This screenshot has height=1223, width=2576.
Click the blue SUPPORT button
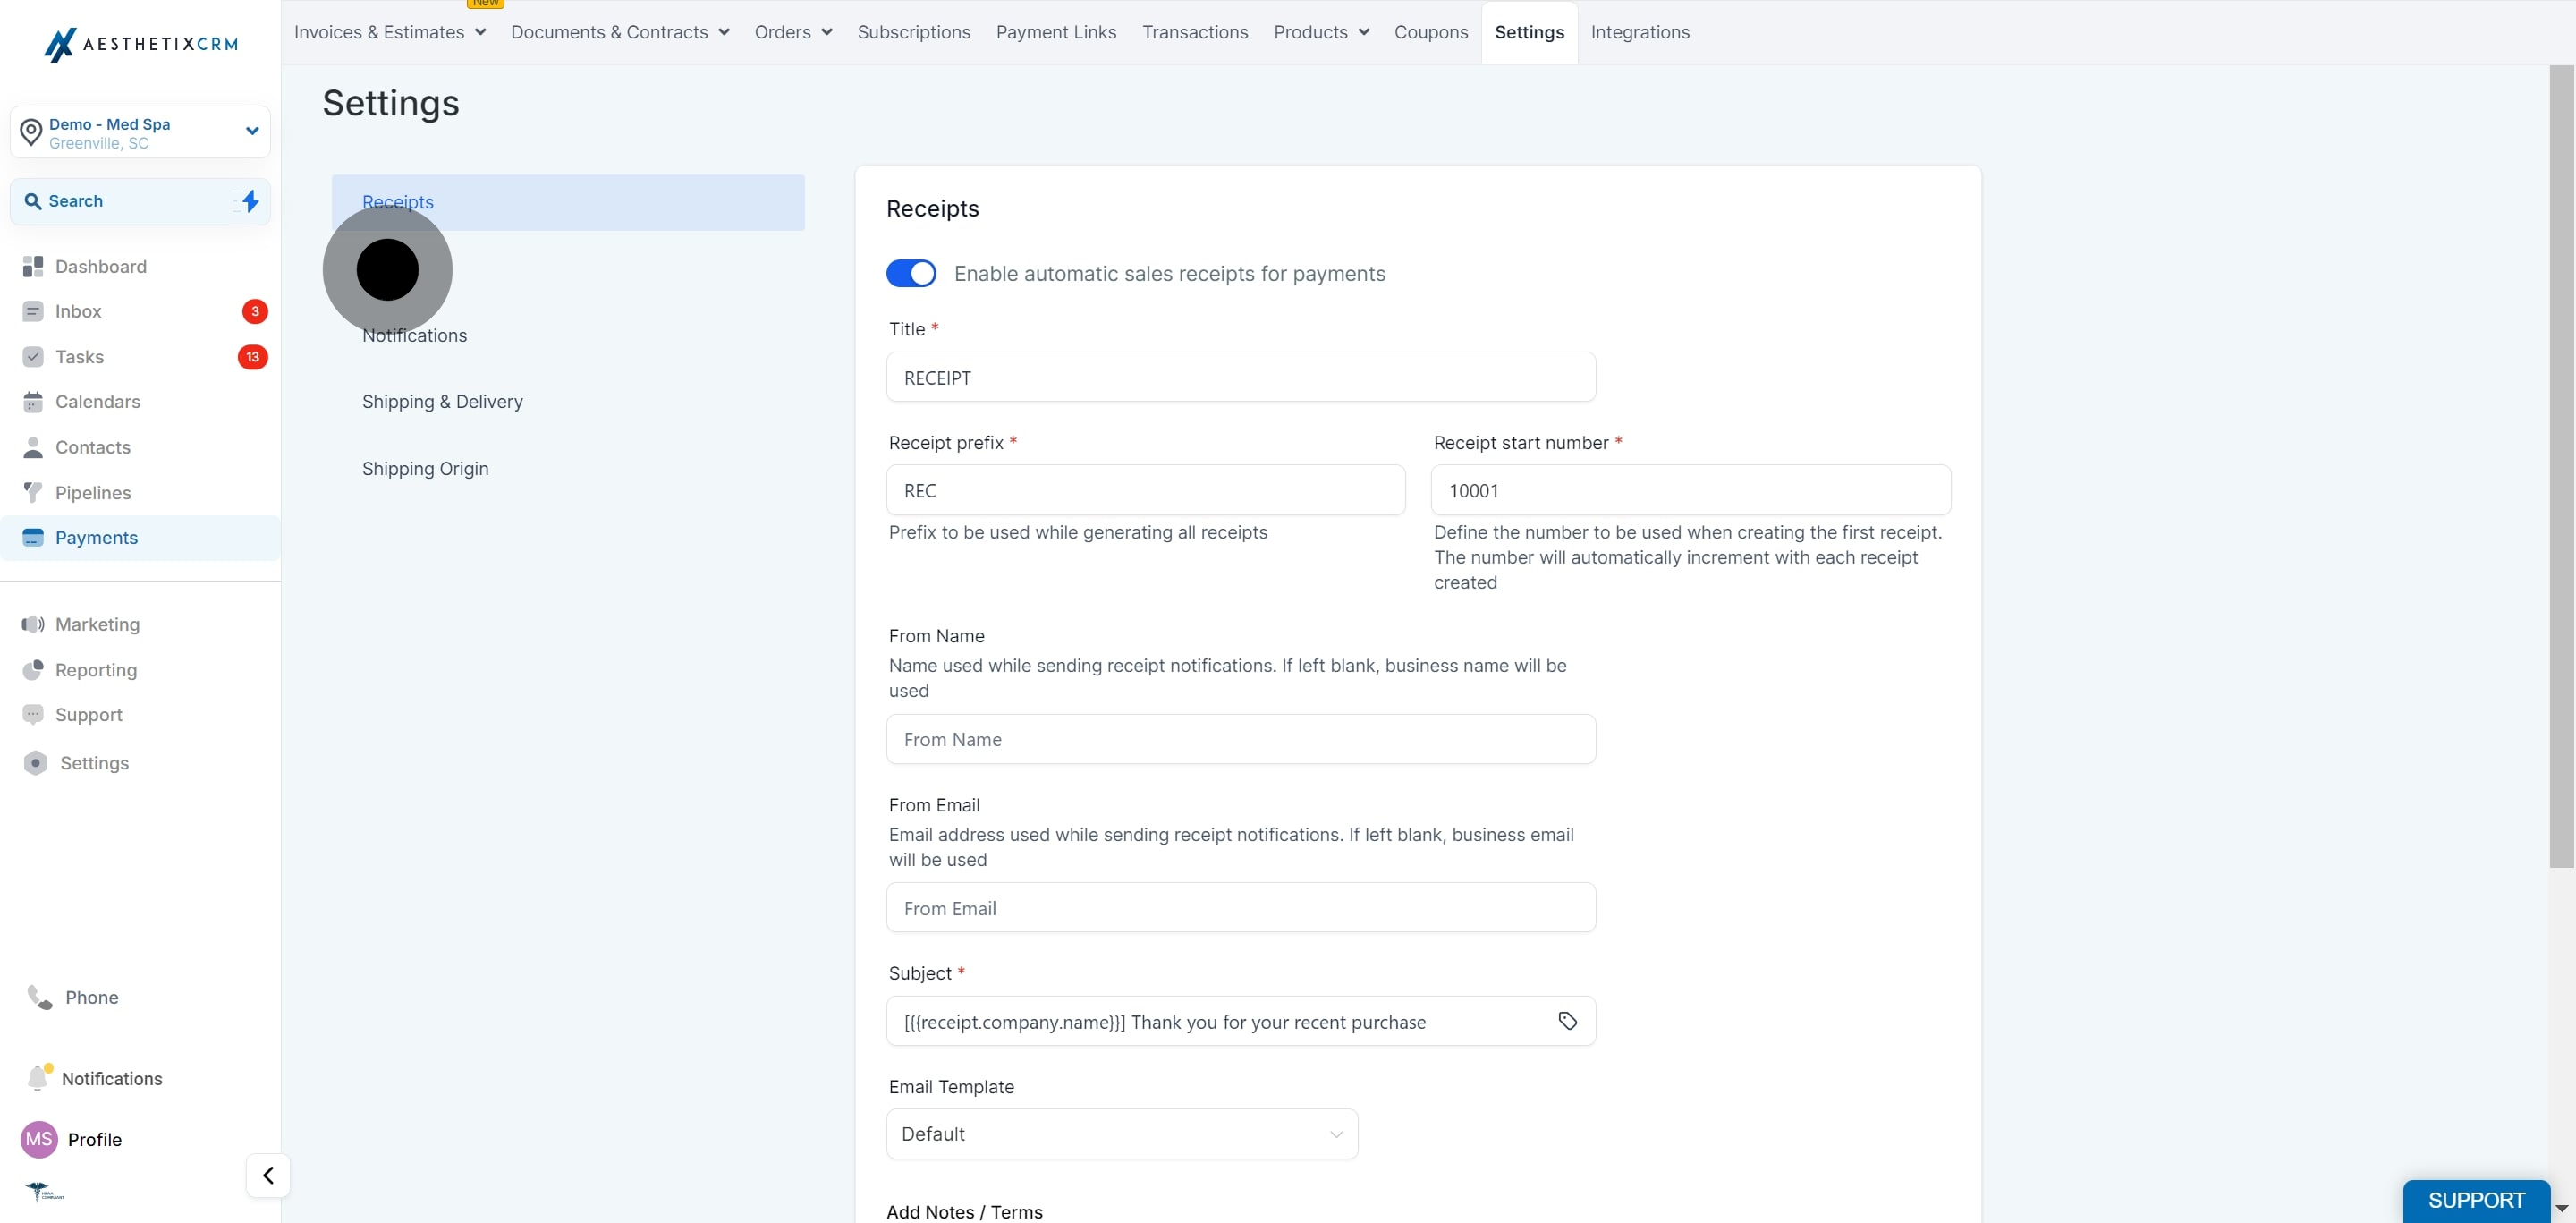tap(2476, 1200)
